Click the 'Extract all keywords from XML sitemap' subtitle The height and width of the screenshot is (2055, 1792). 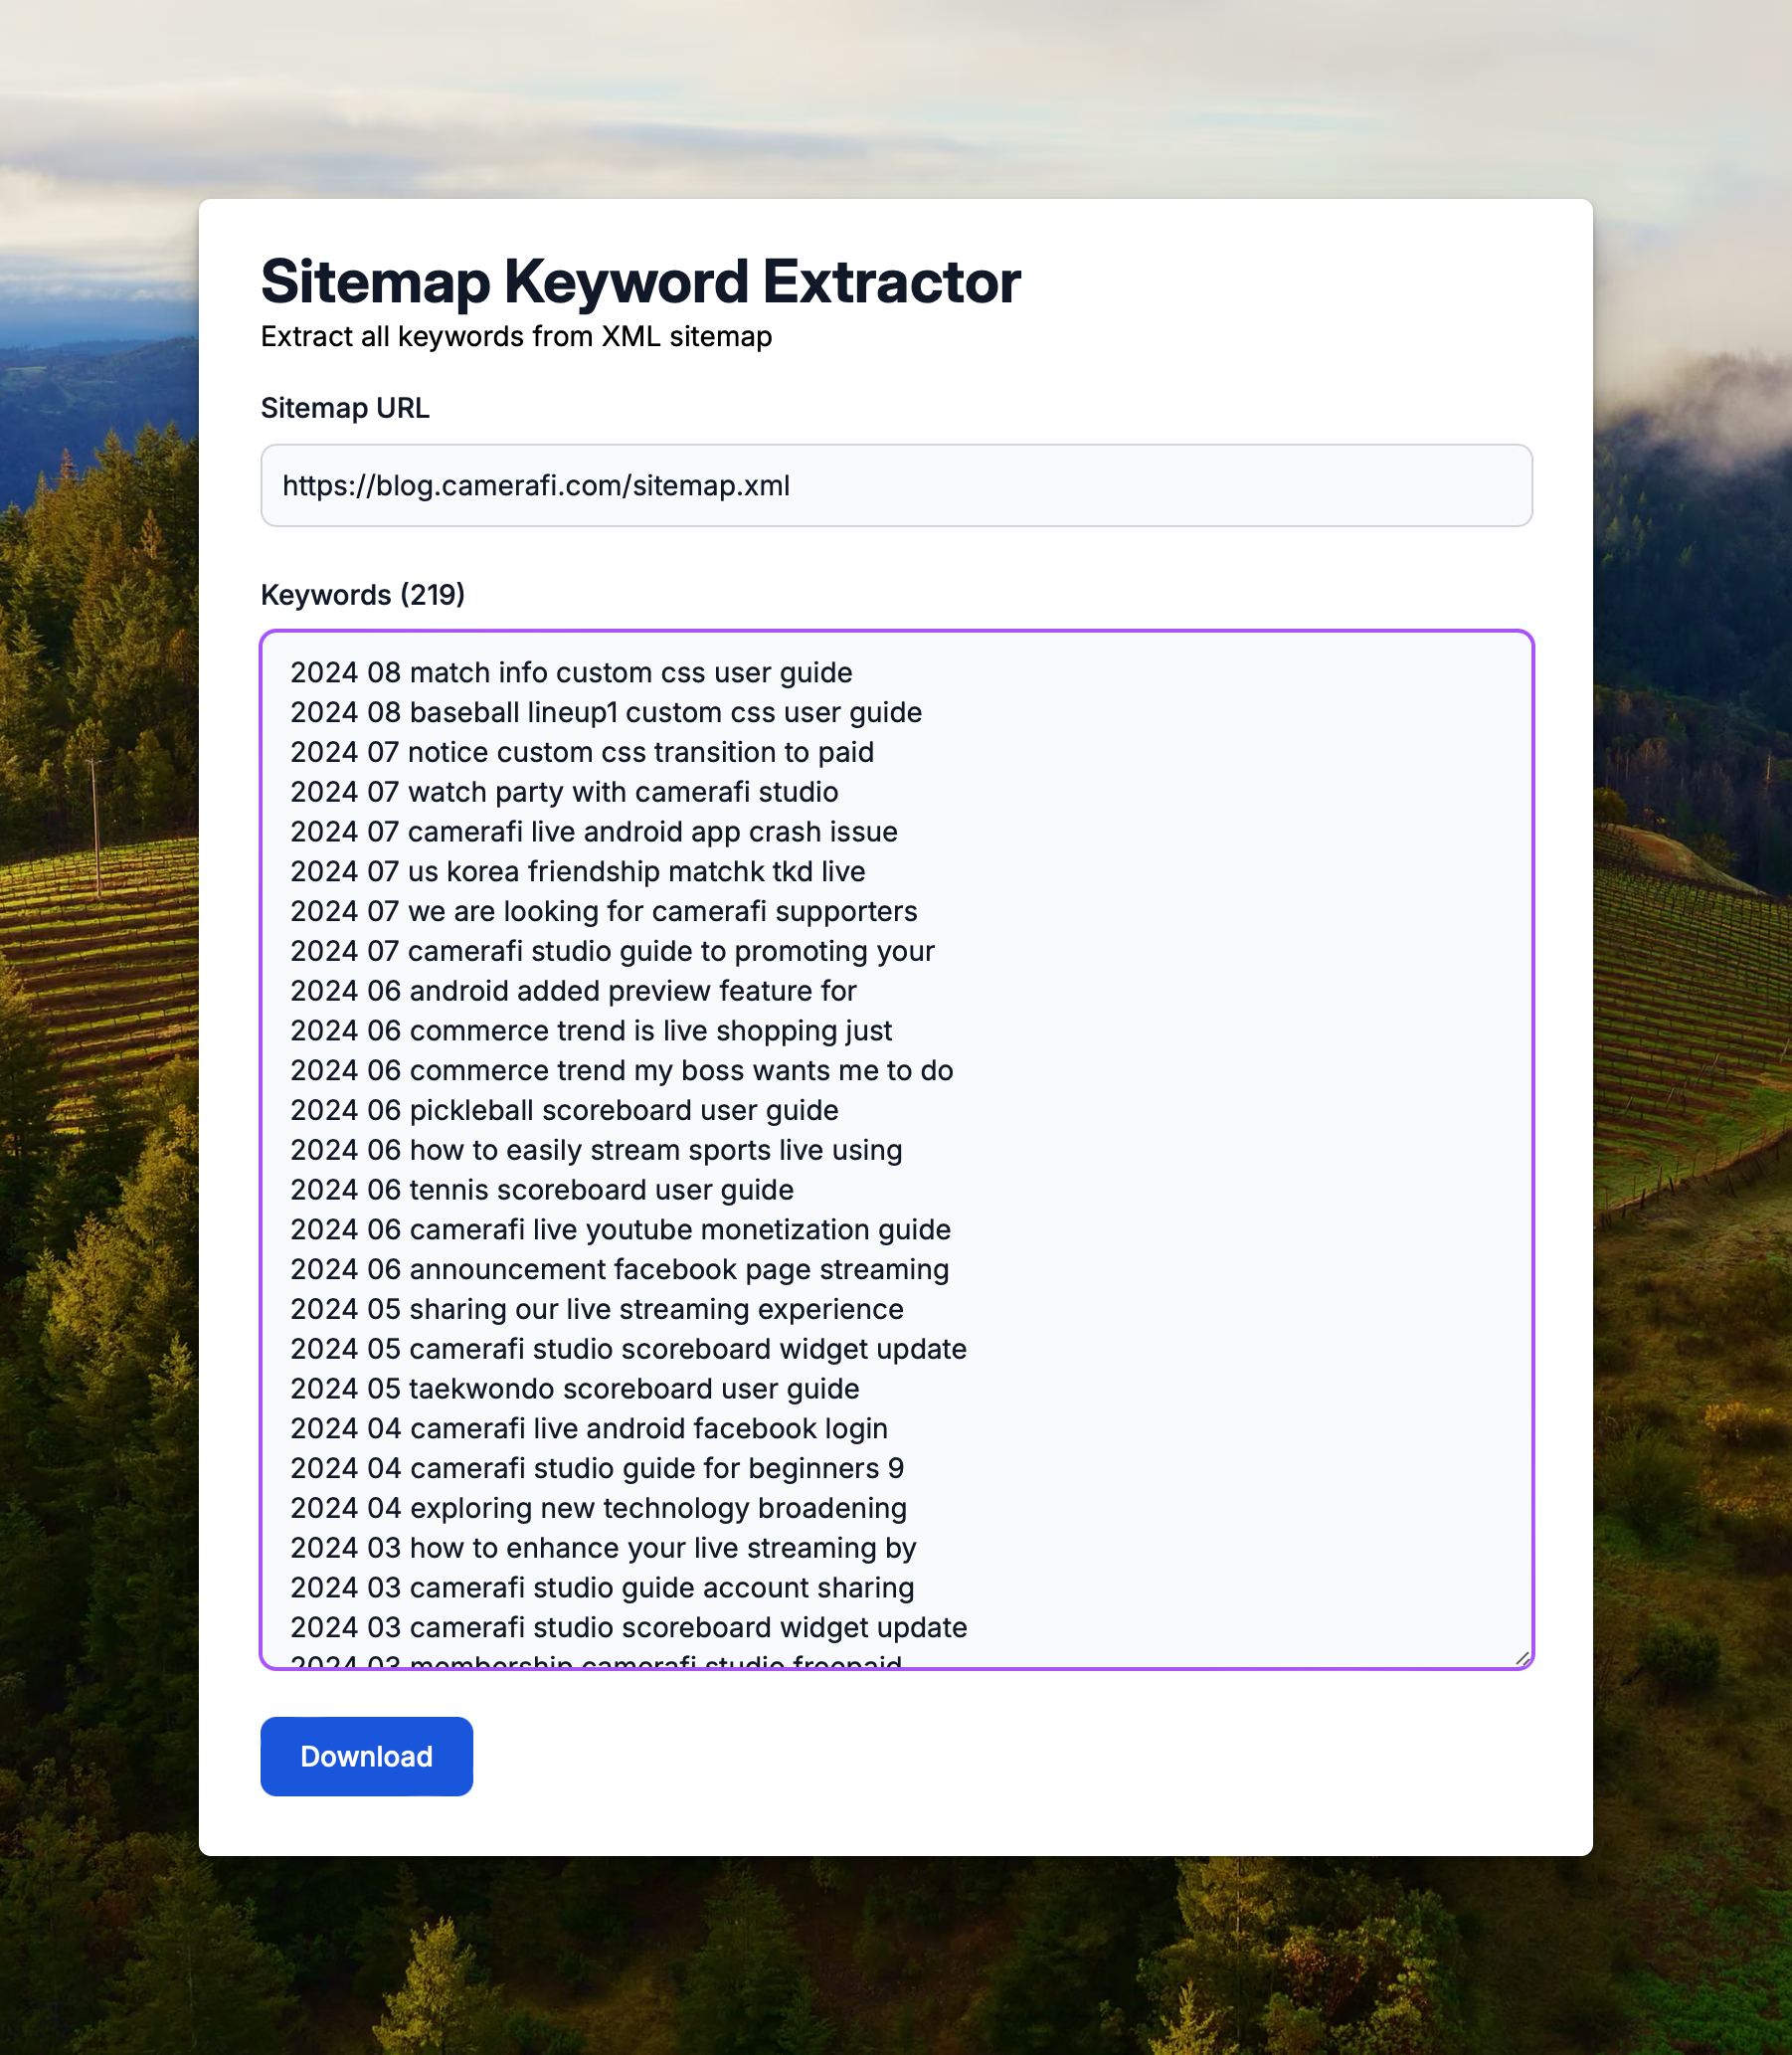[x=516, y=337]
